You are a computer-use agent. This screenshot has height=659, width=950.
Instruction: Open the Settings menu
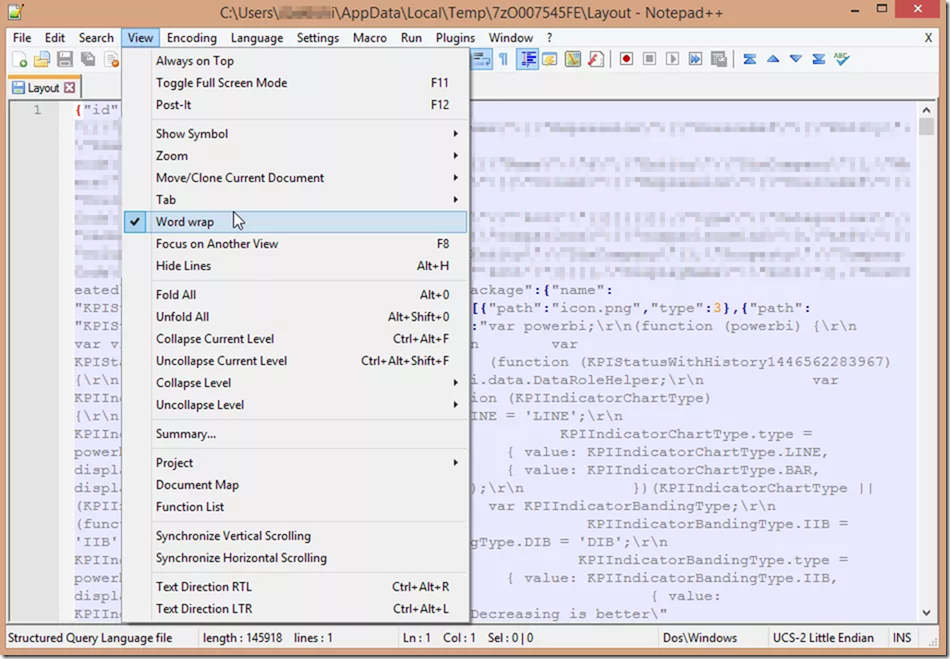[x=317, y=38]
